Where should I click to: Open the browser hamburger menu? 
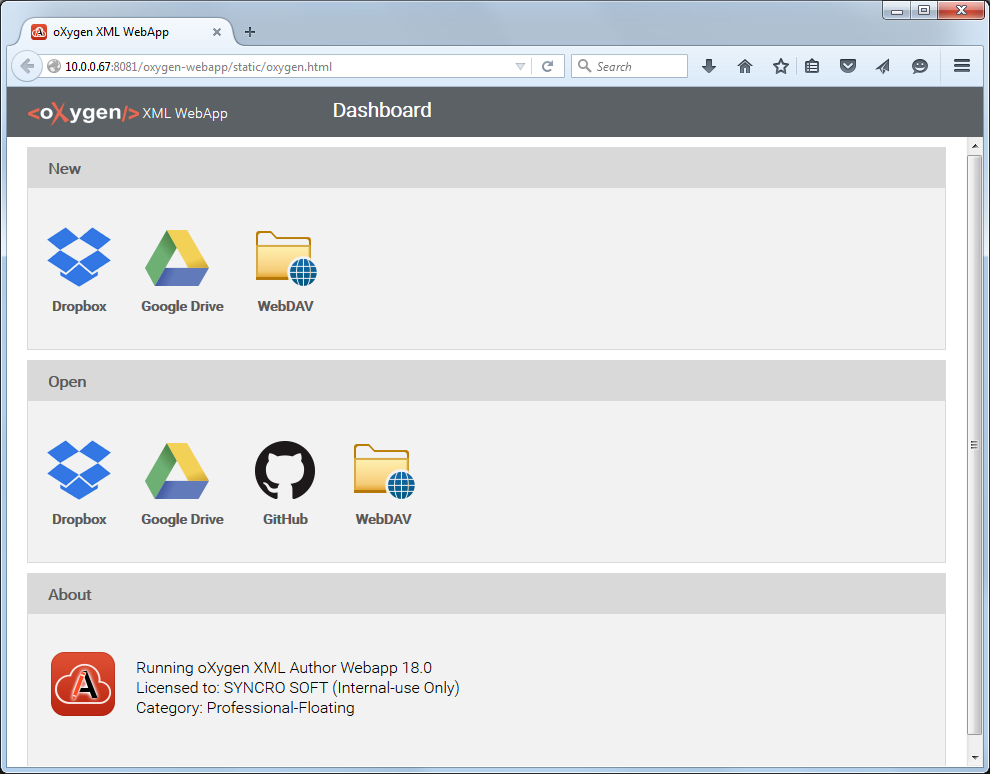962,66
